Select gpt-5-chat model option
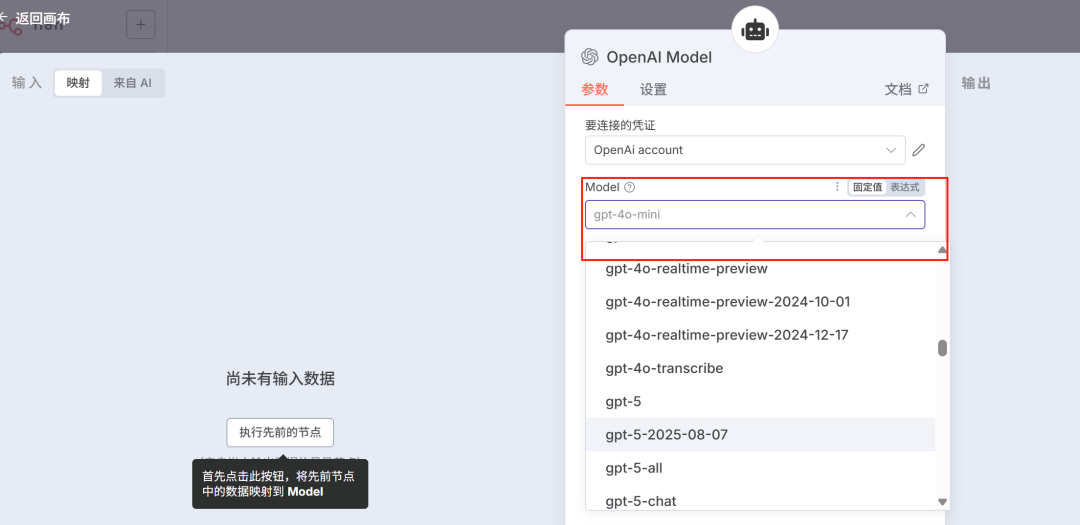Viewport: 1080px width, 525px height. 760,500
